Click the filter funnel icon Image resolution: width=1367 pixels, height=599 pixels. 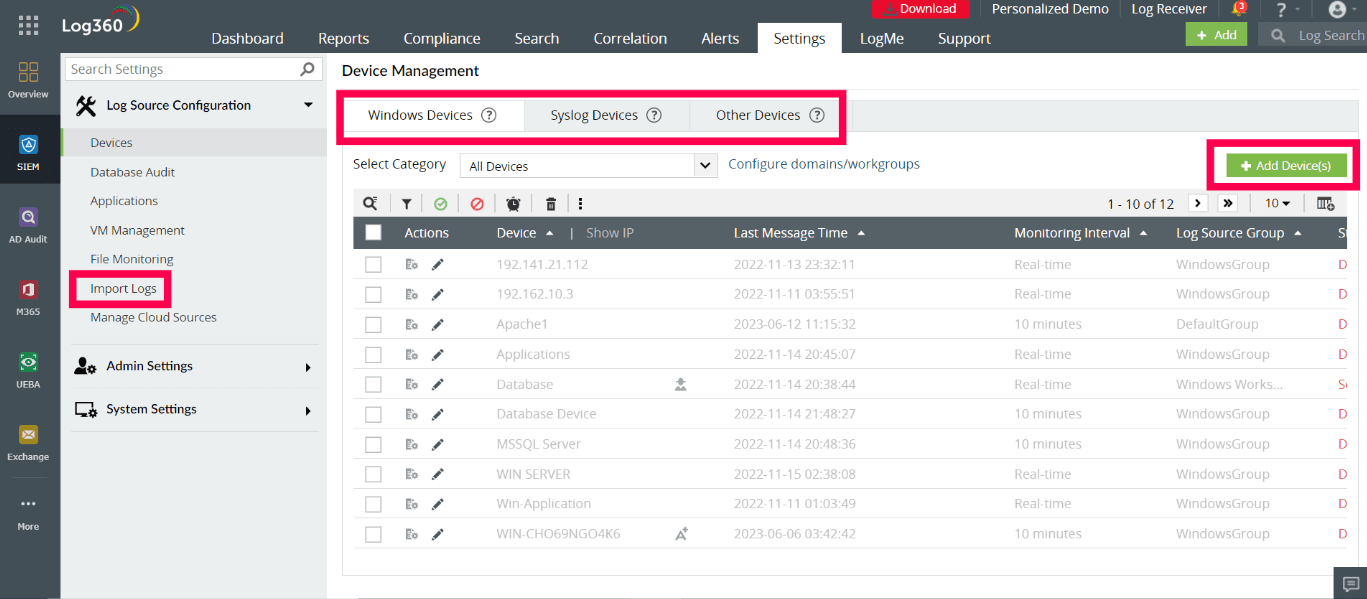tap(407, 204)
